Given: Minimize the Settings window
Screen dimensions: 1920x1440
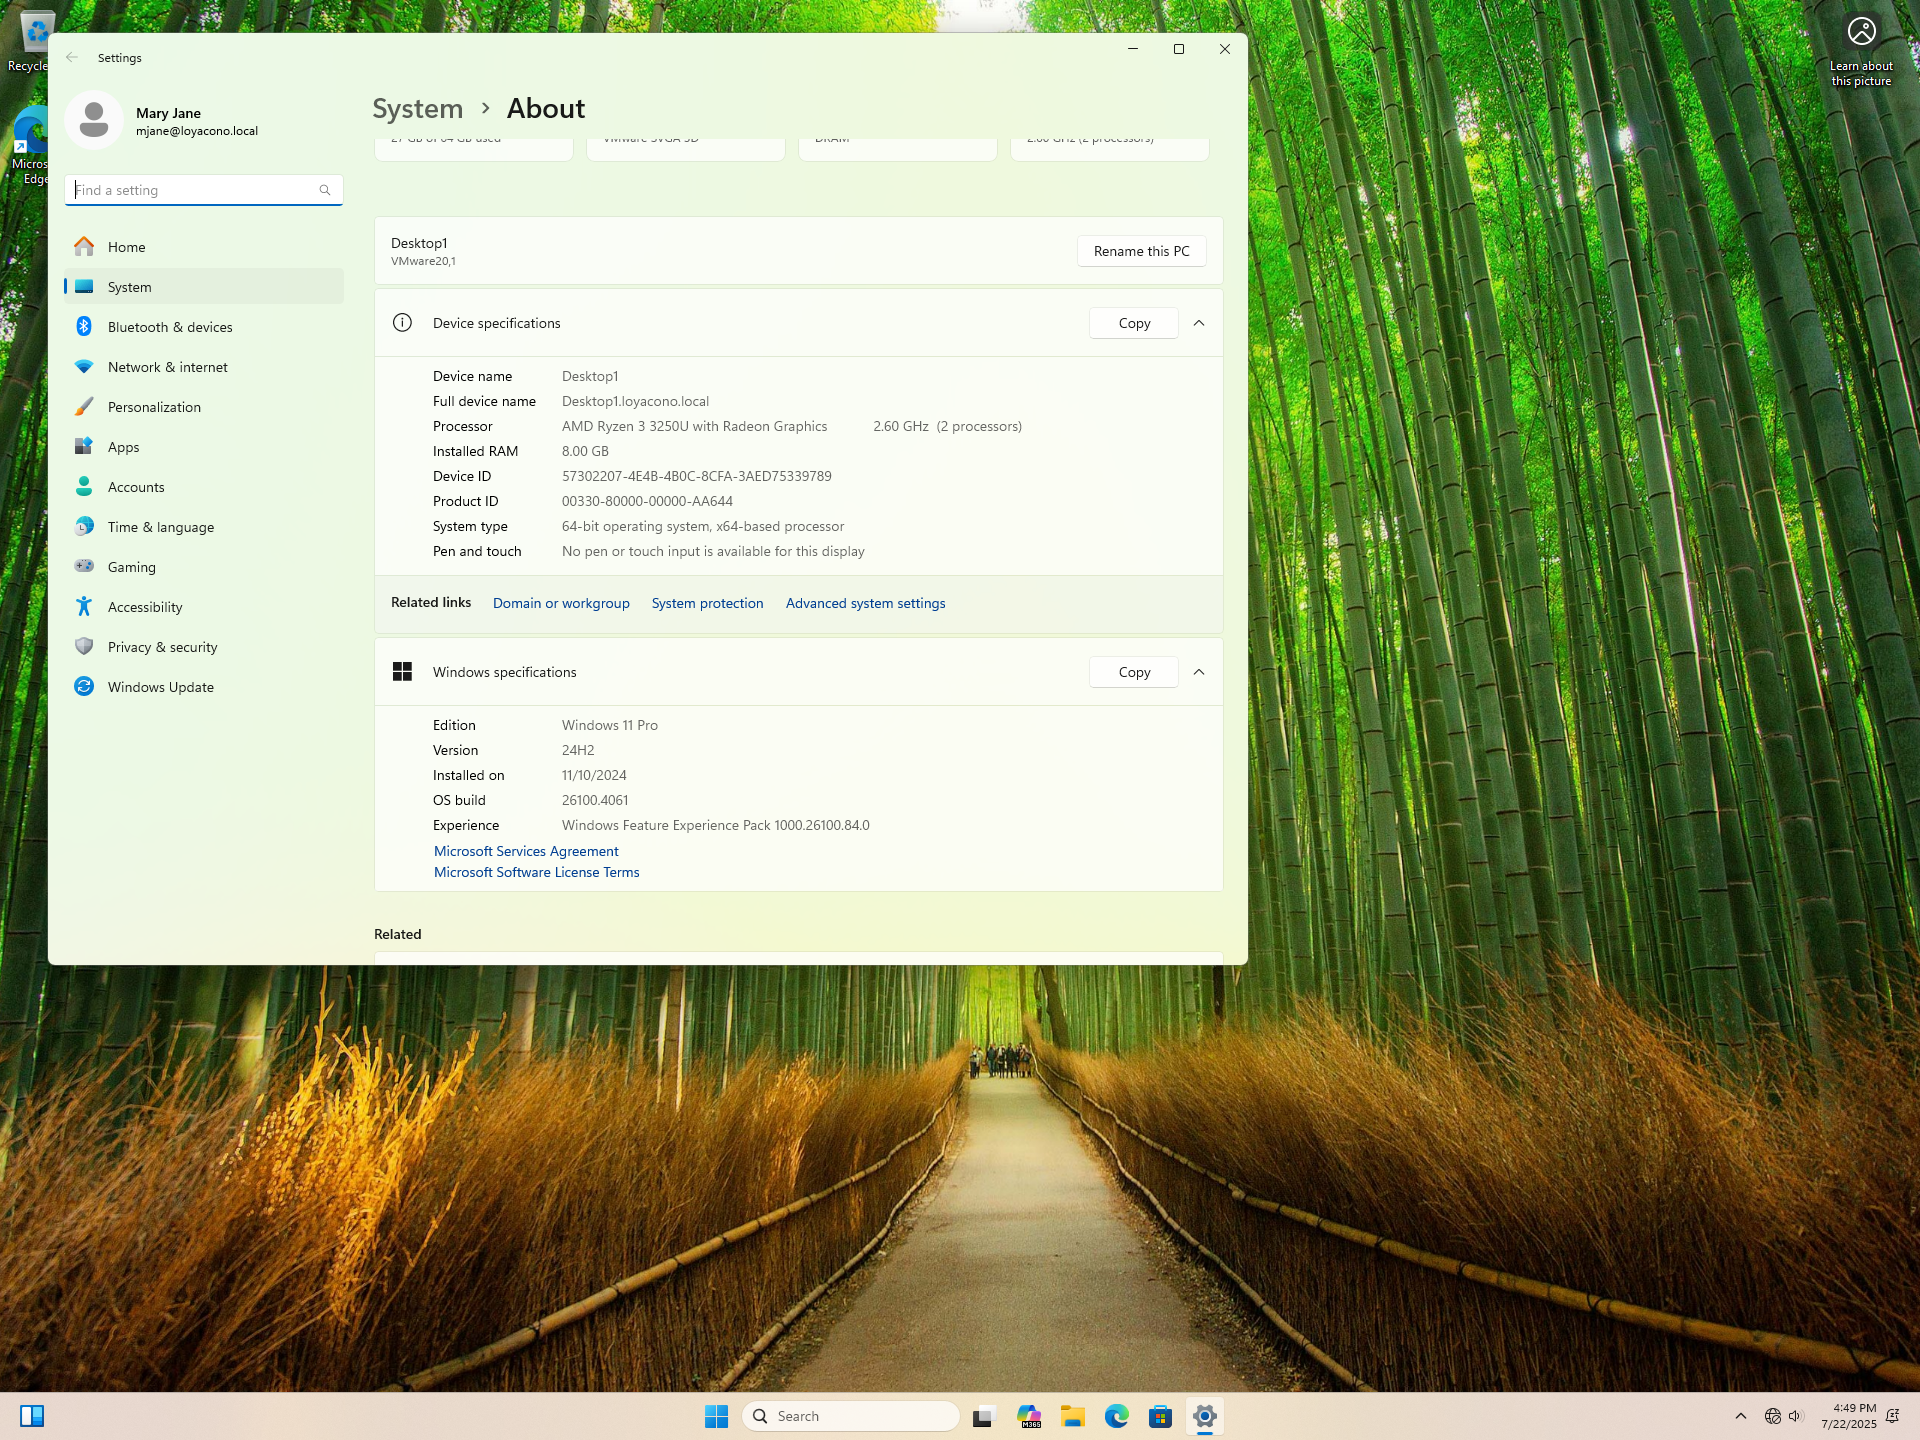Looking at the screenshot, I should [1133, 49].
